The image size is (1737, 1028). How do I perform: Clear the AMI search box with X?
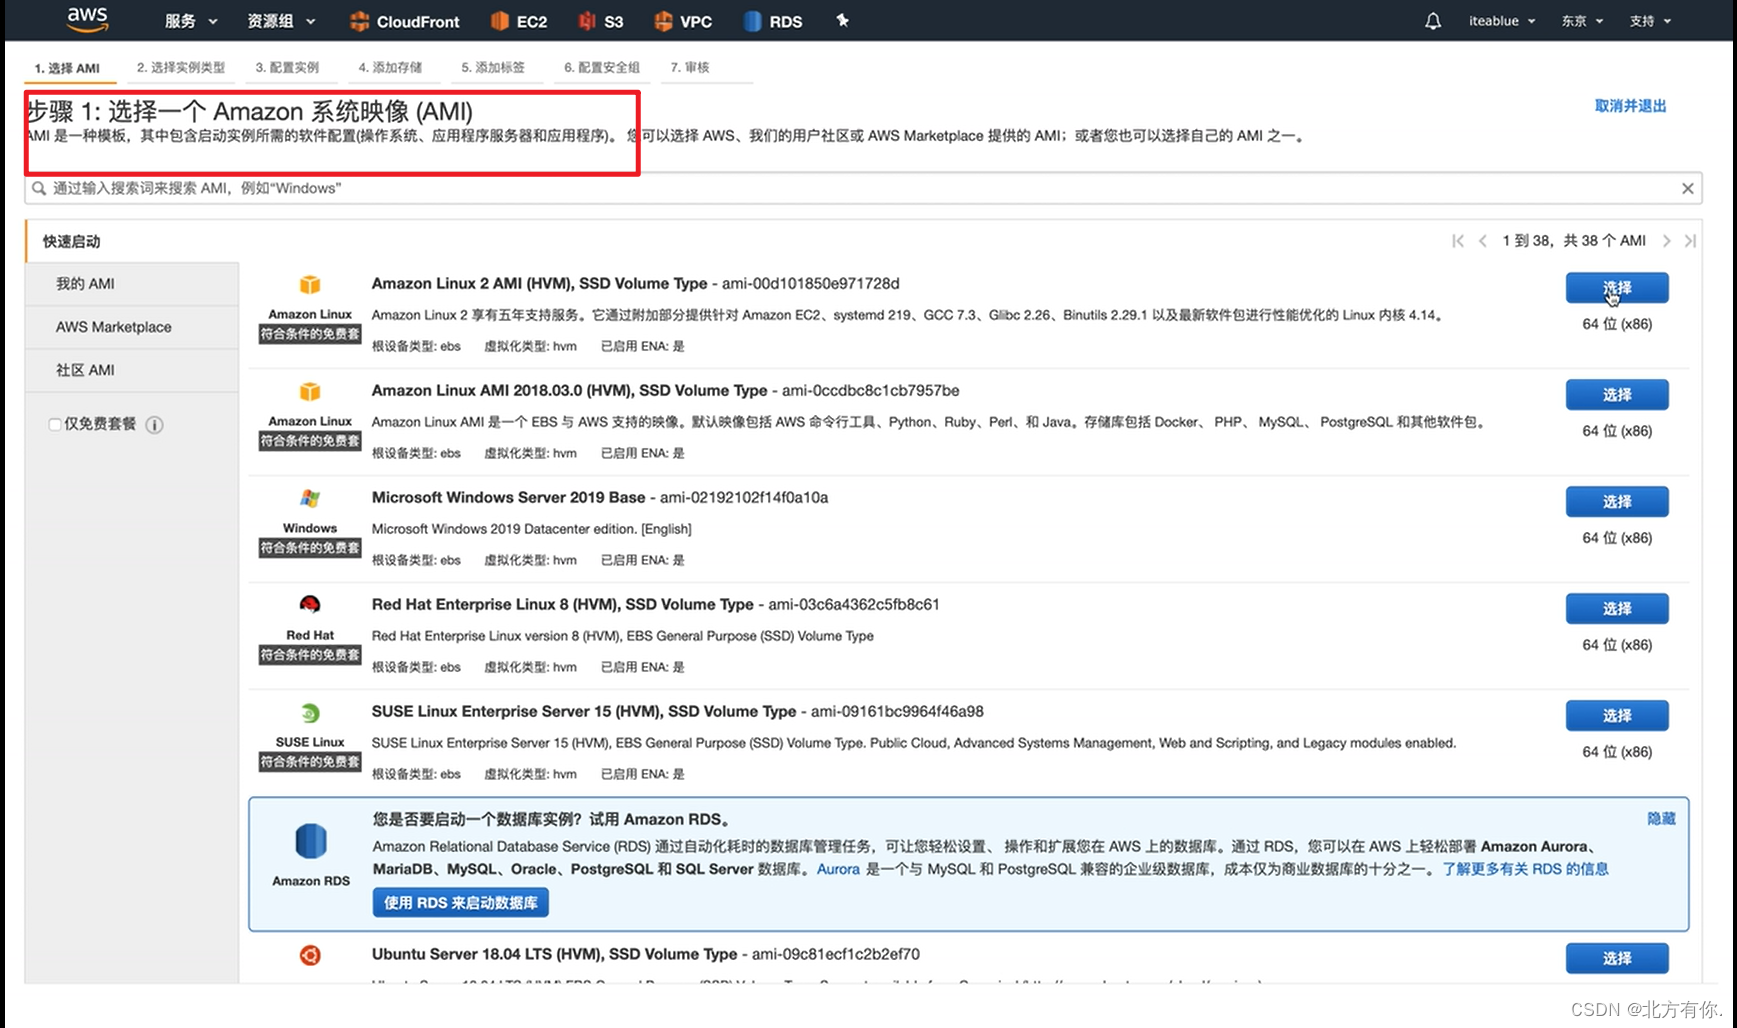(x=1688, y=188)
